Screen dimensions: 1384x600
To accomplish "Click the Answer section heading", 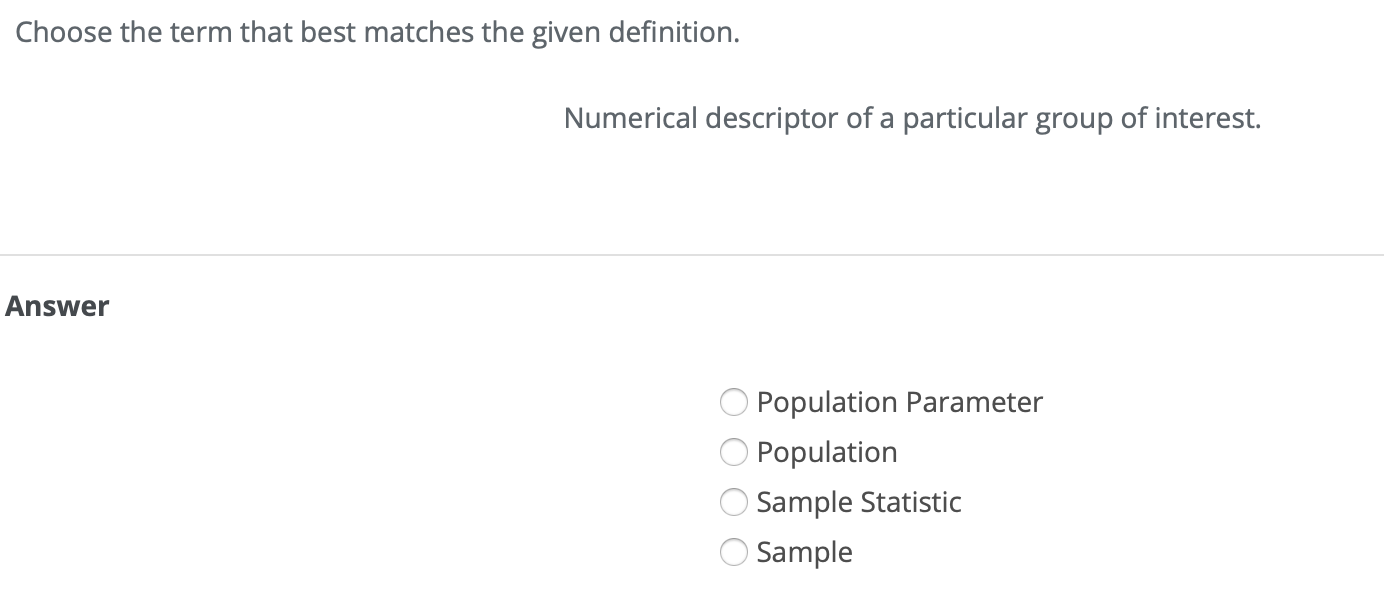I will [57, 305].
